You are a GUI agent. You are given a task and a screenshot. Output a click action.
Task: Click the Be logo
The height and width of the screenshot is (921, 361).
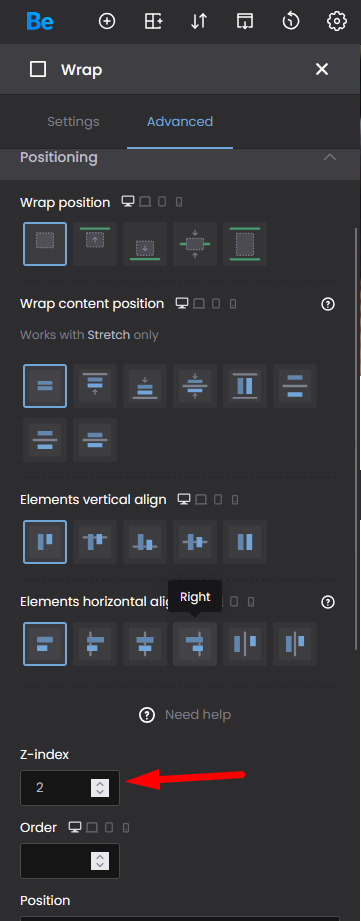(x=39, y=22)
